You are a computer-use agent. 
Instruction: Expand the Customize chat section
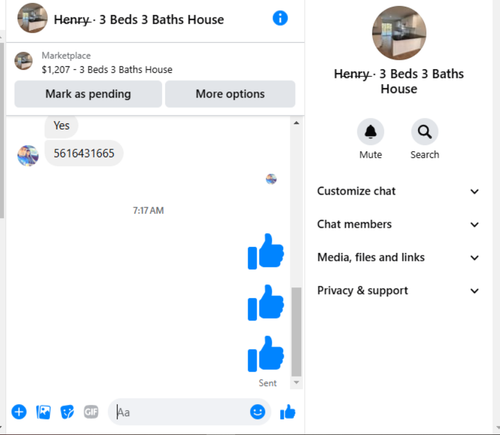(x=398, y=191)
